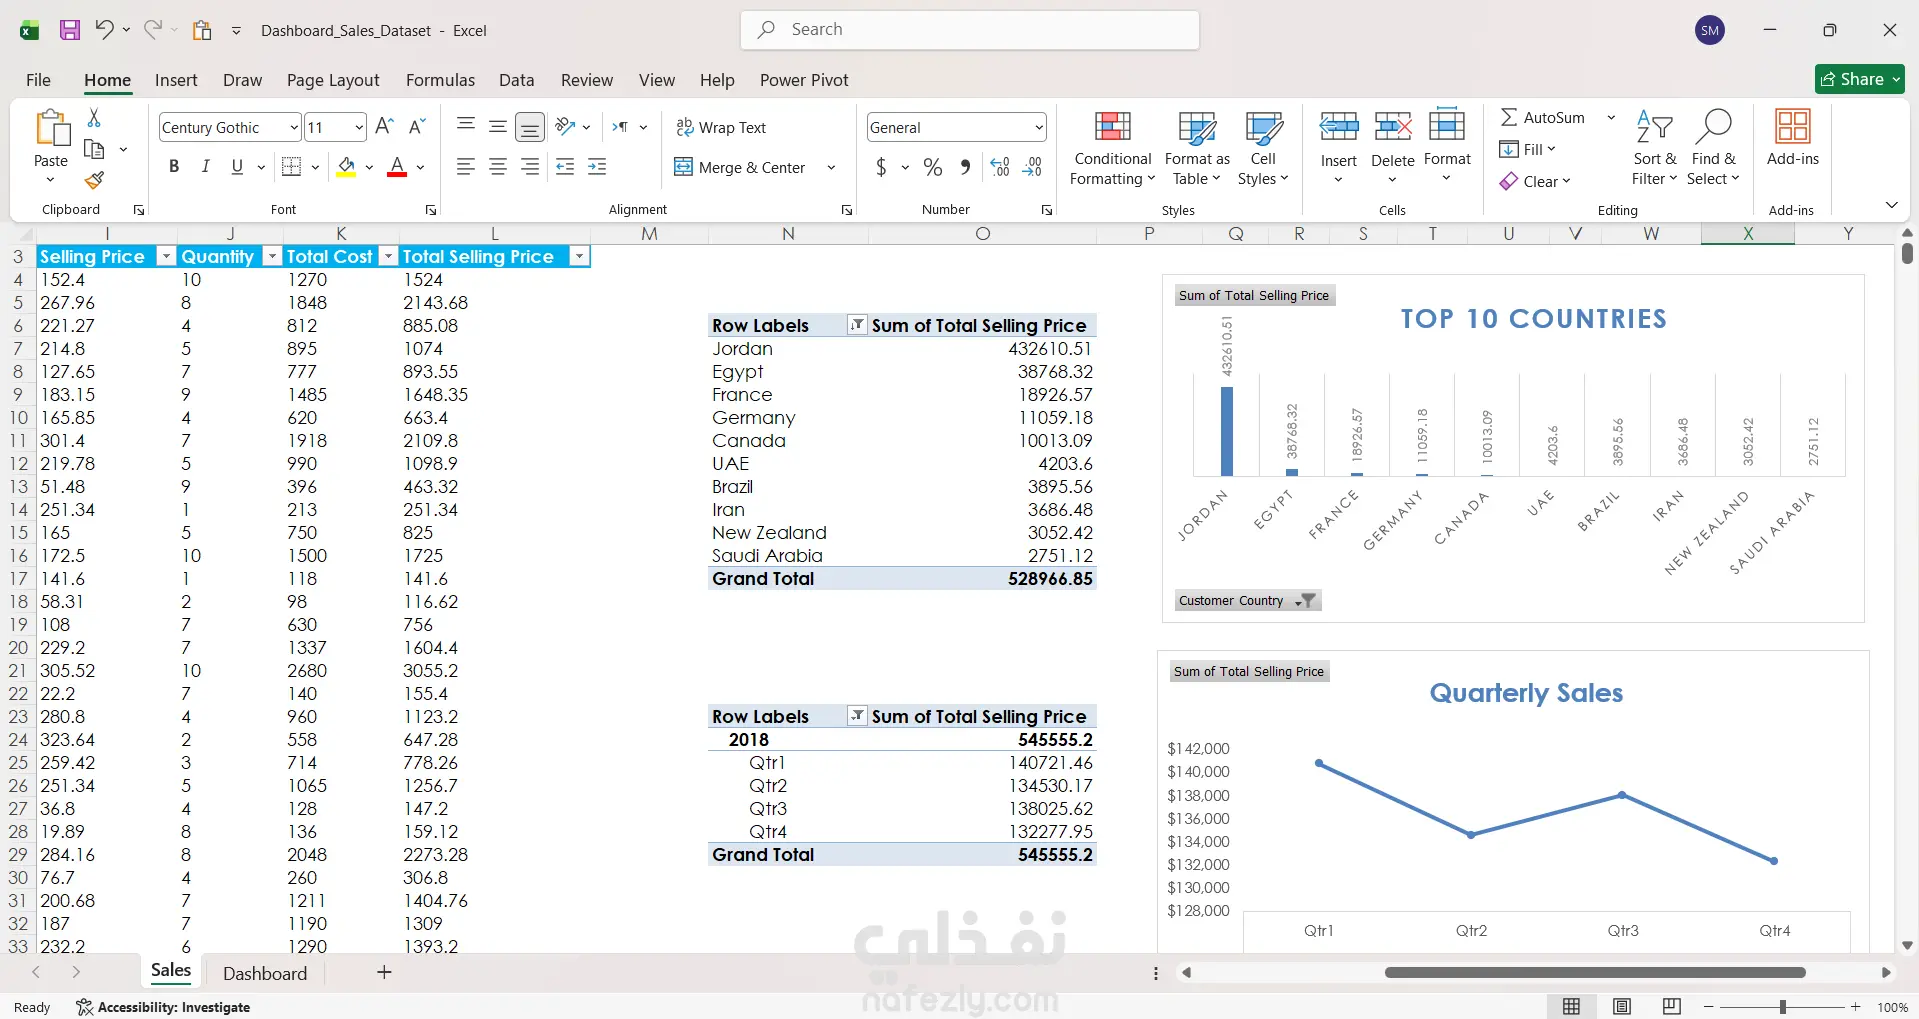
Task: Increase indent in the Alignment group
Action: coord(598,167)
